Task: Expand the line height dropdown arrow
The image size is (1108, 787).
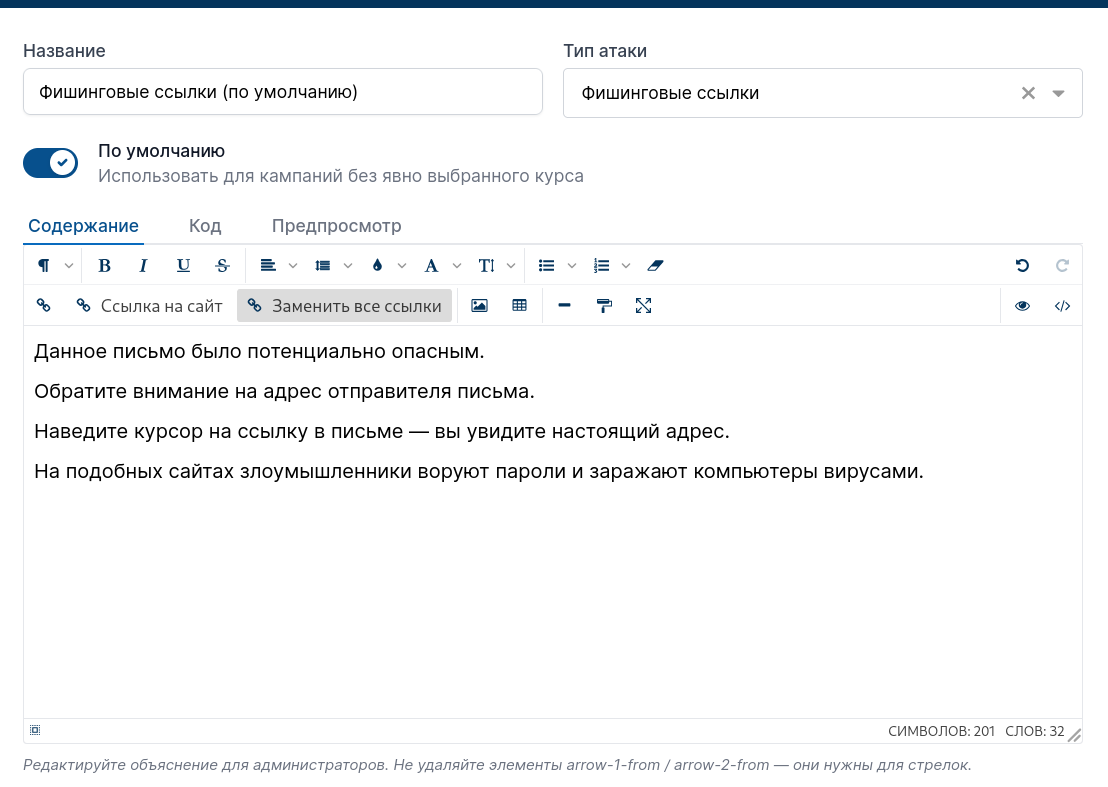Action: point(348,266)
